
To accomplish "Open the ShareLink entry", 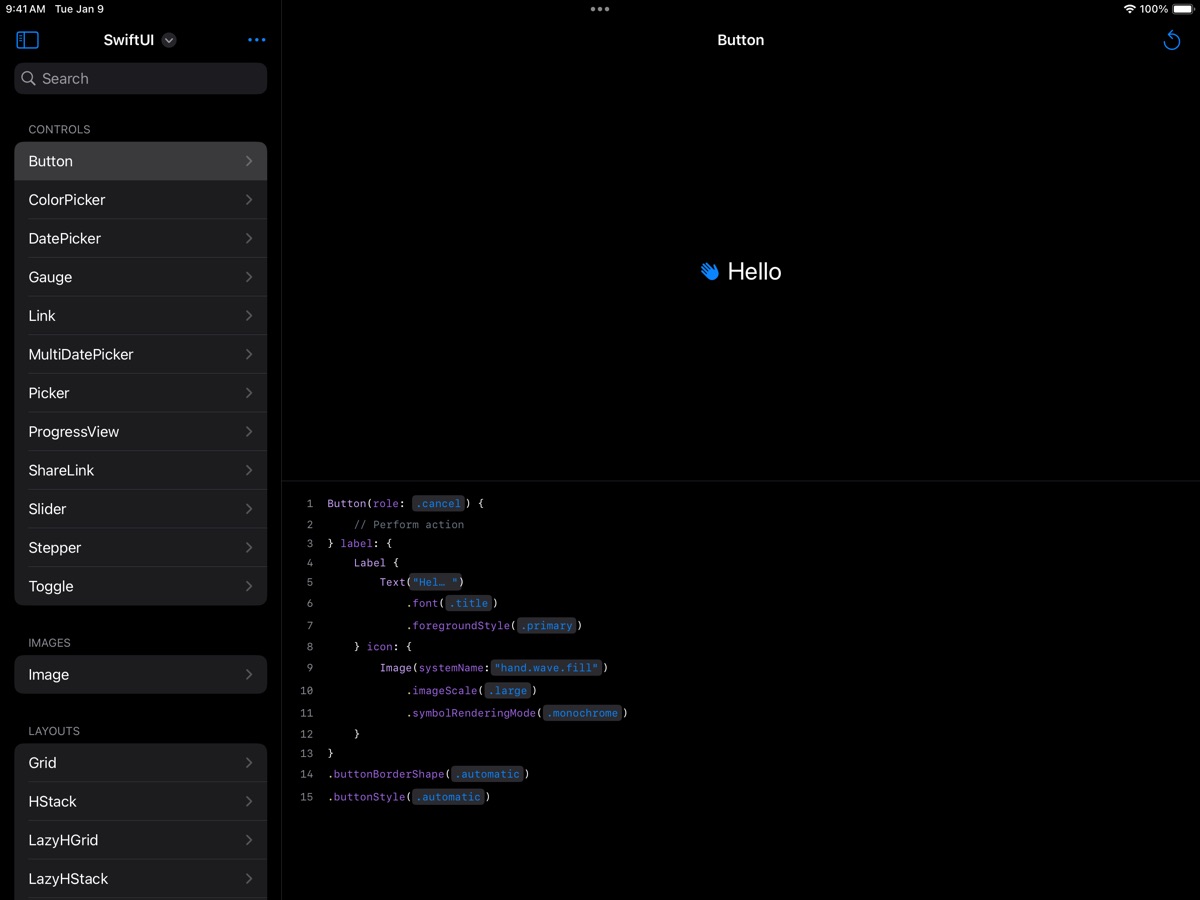I will click(141, 470).
